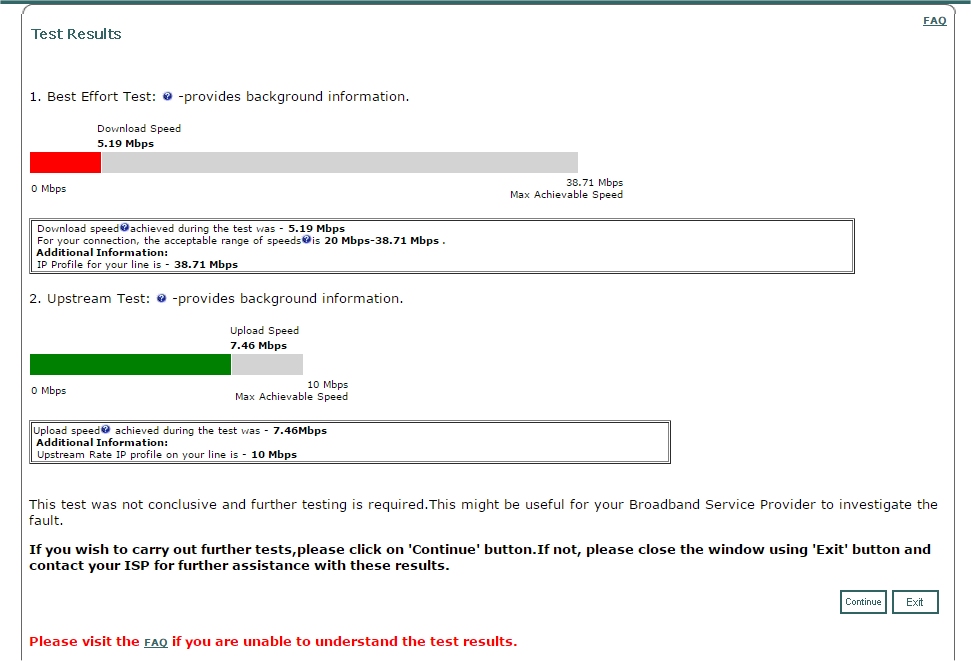Click gray unfilled portion of upload bar

pos(267,365)
